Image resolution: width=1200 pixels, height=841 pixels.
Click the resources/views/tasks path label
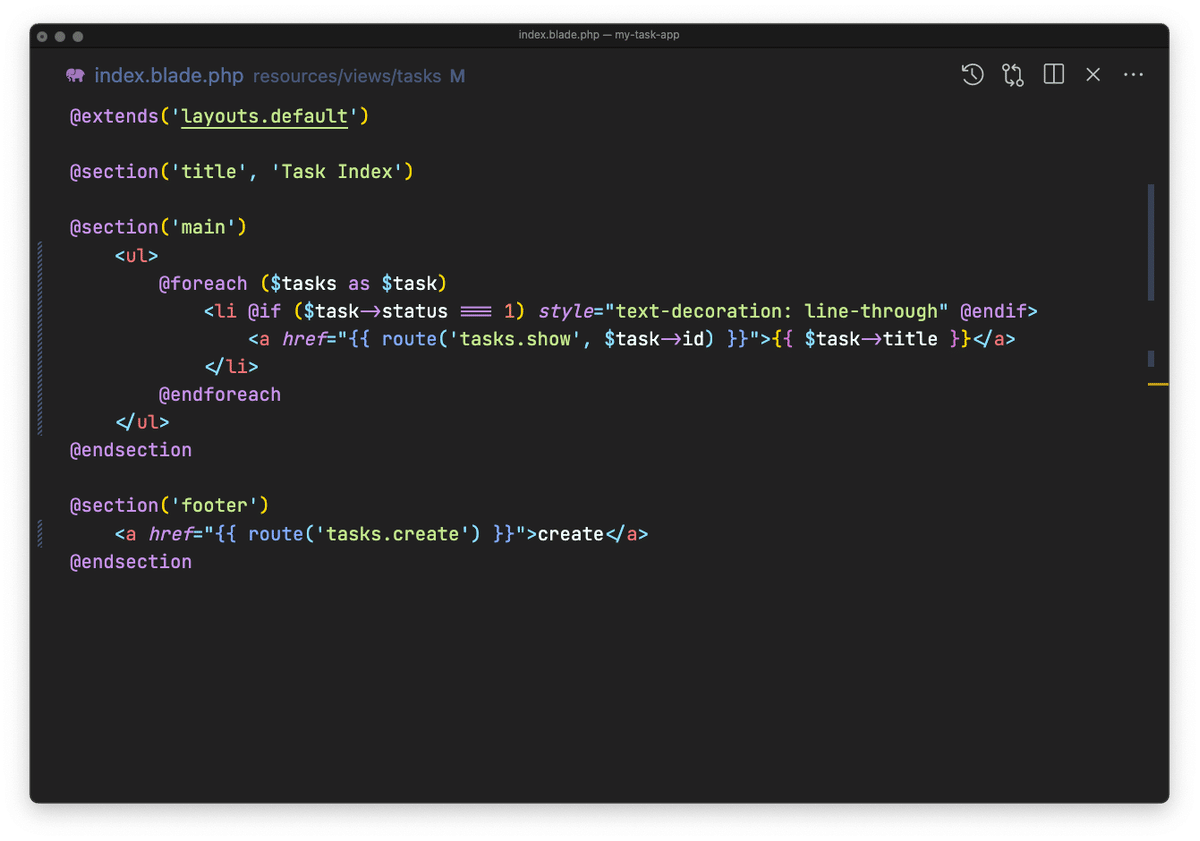[347, 76]
